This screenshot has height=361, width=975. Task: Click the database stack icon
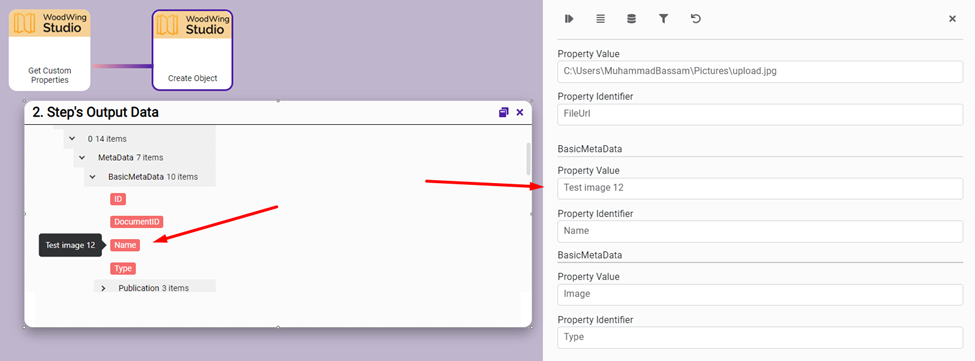click(x=631, y=19)
